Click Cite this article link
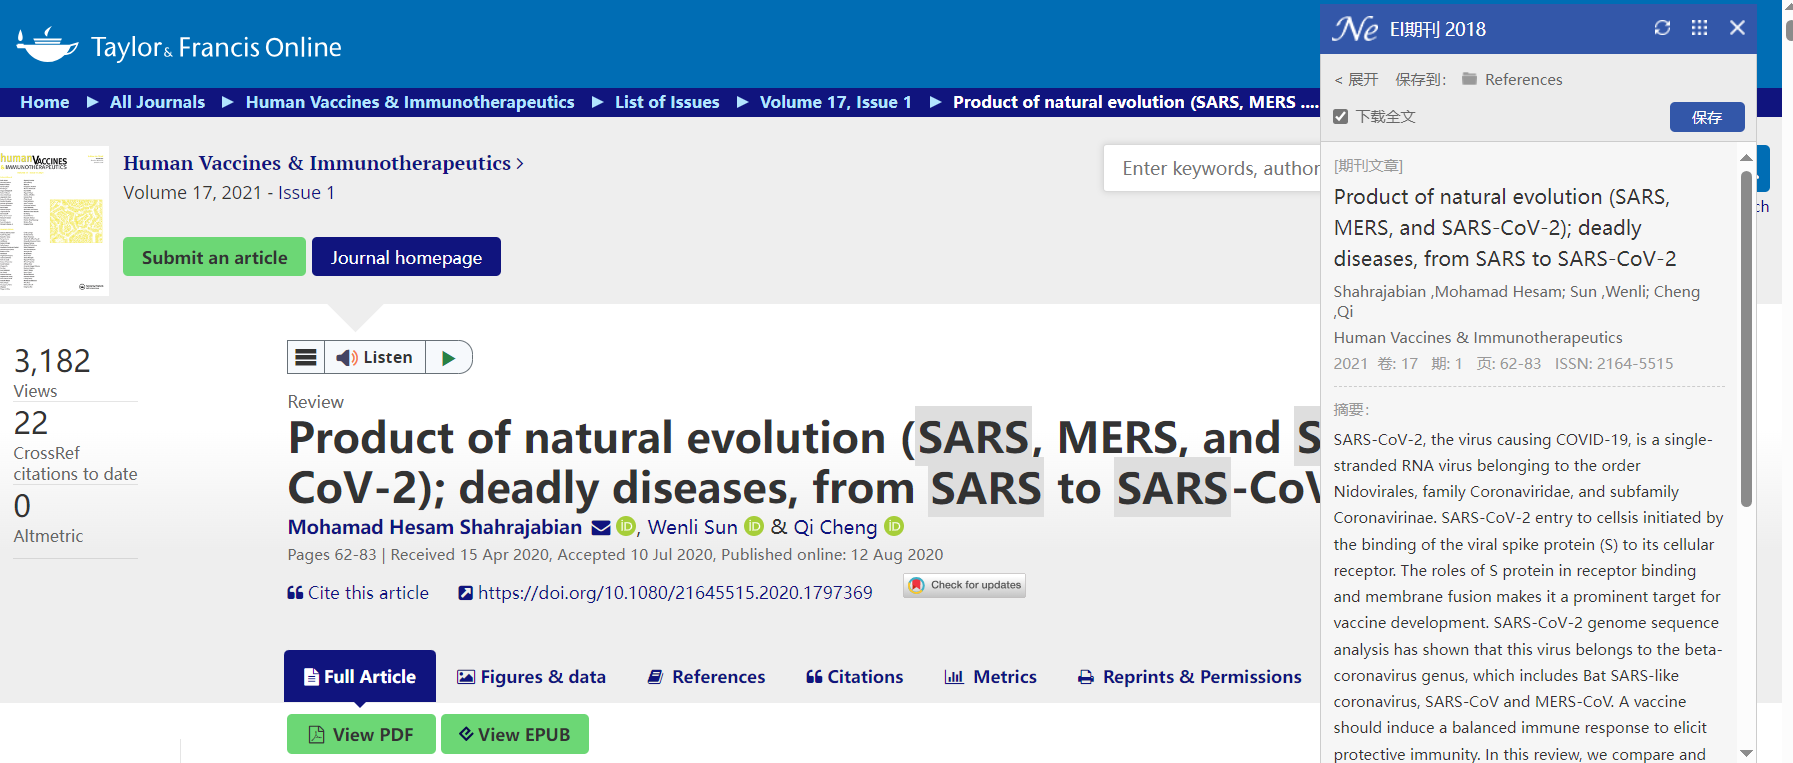 point(358,593)
